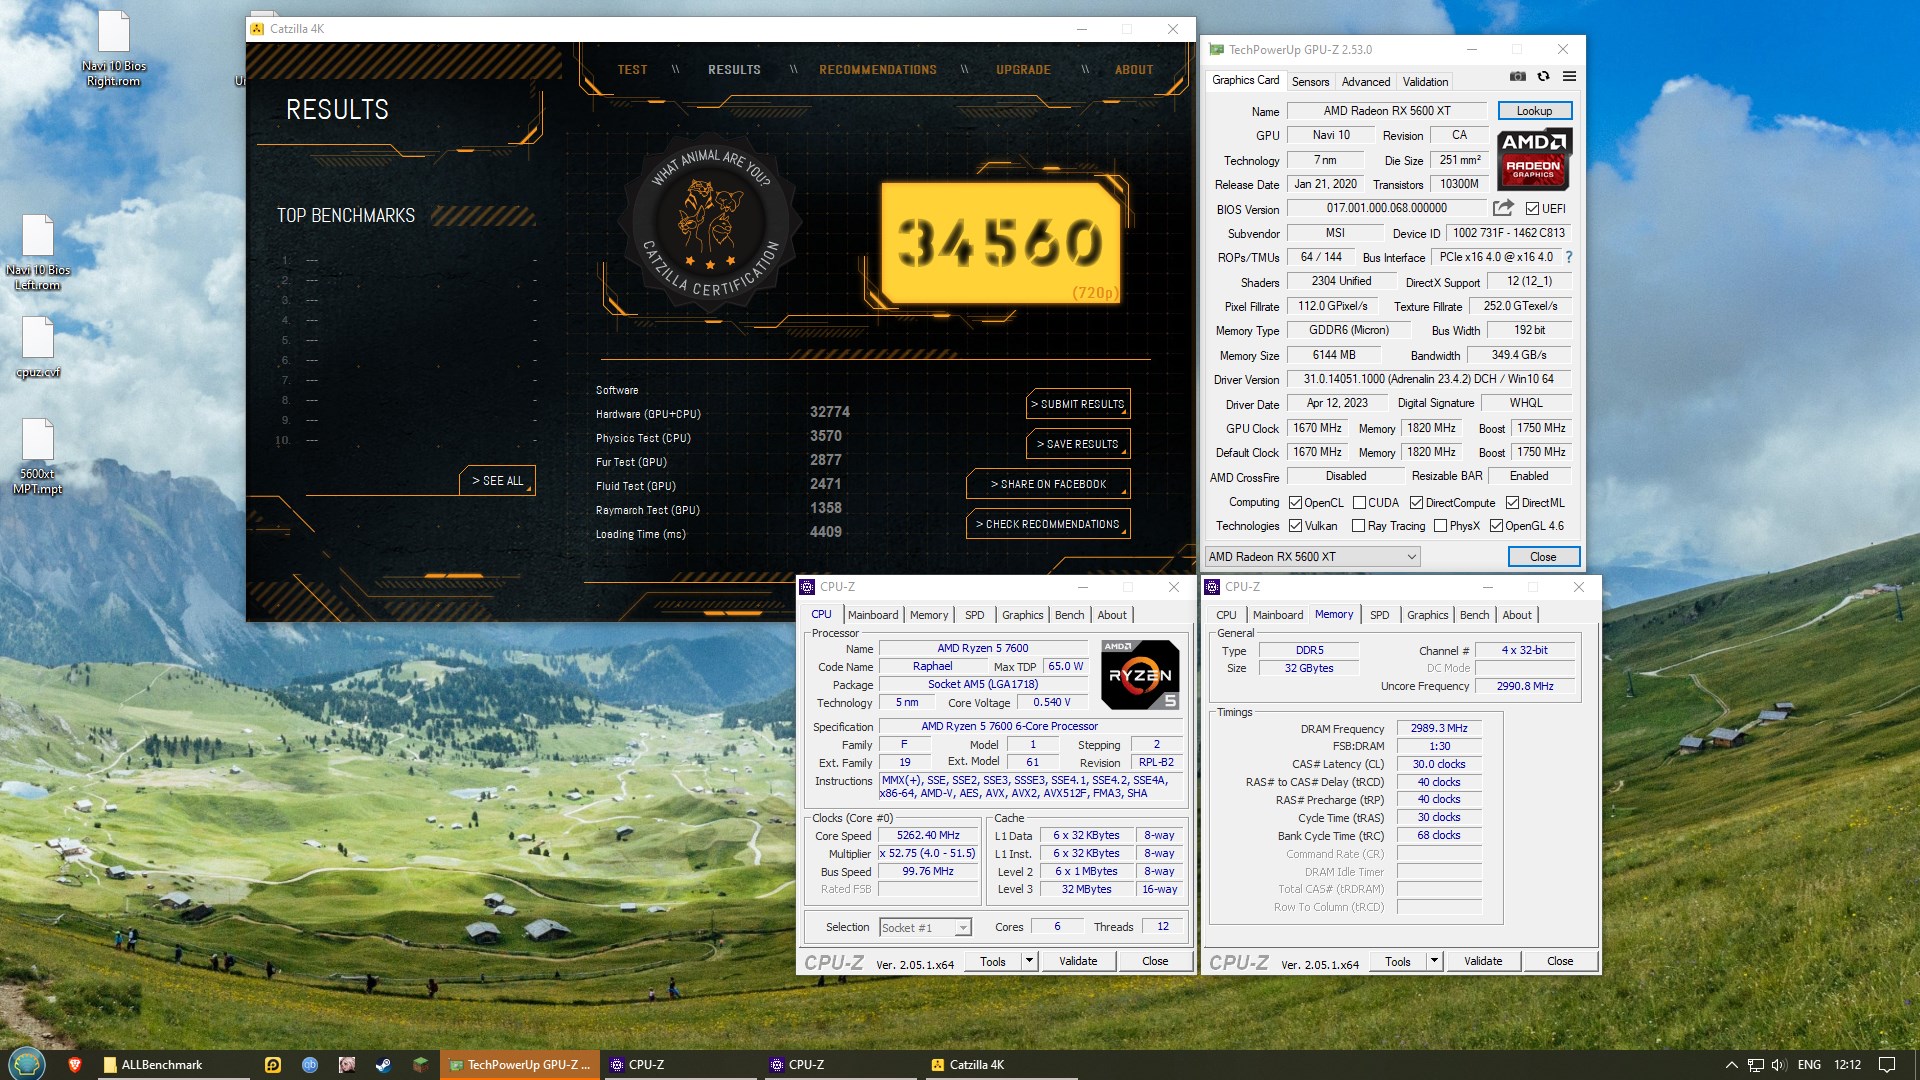This screenshot has height=1080, width=1920.
Task: Switch to the Advanced tab in GPU-Z
Action: pyautogui.click(x=1365, y=82)
